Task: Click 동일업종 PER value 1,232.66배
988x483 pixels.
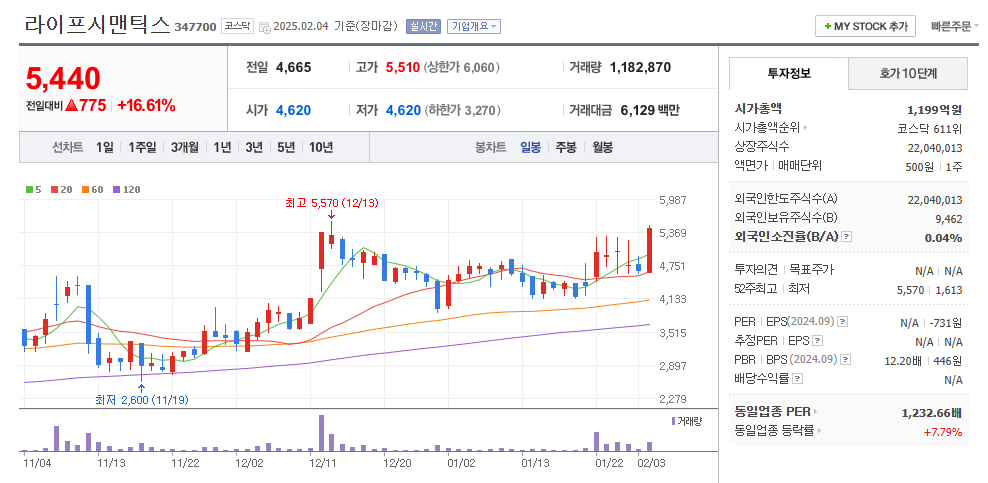Action: (x=933, y=413)
